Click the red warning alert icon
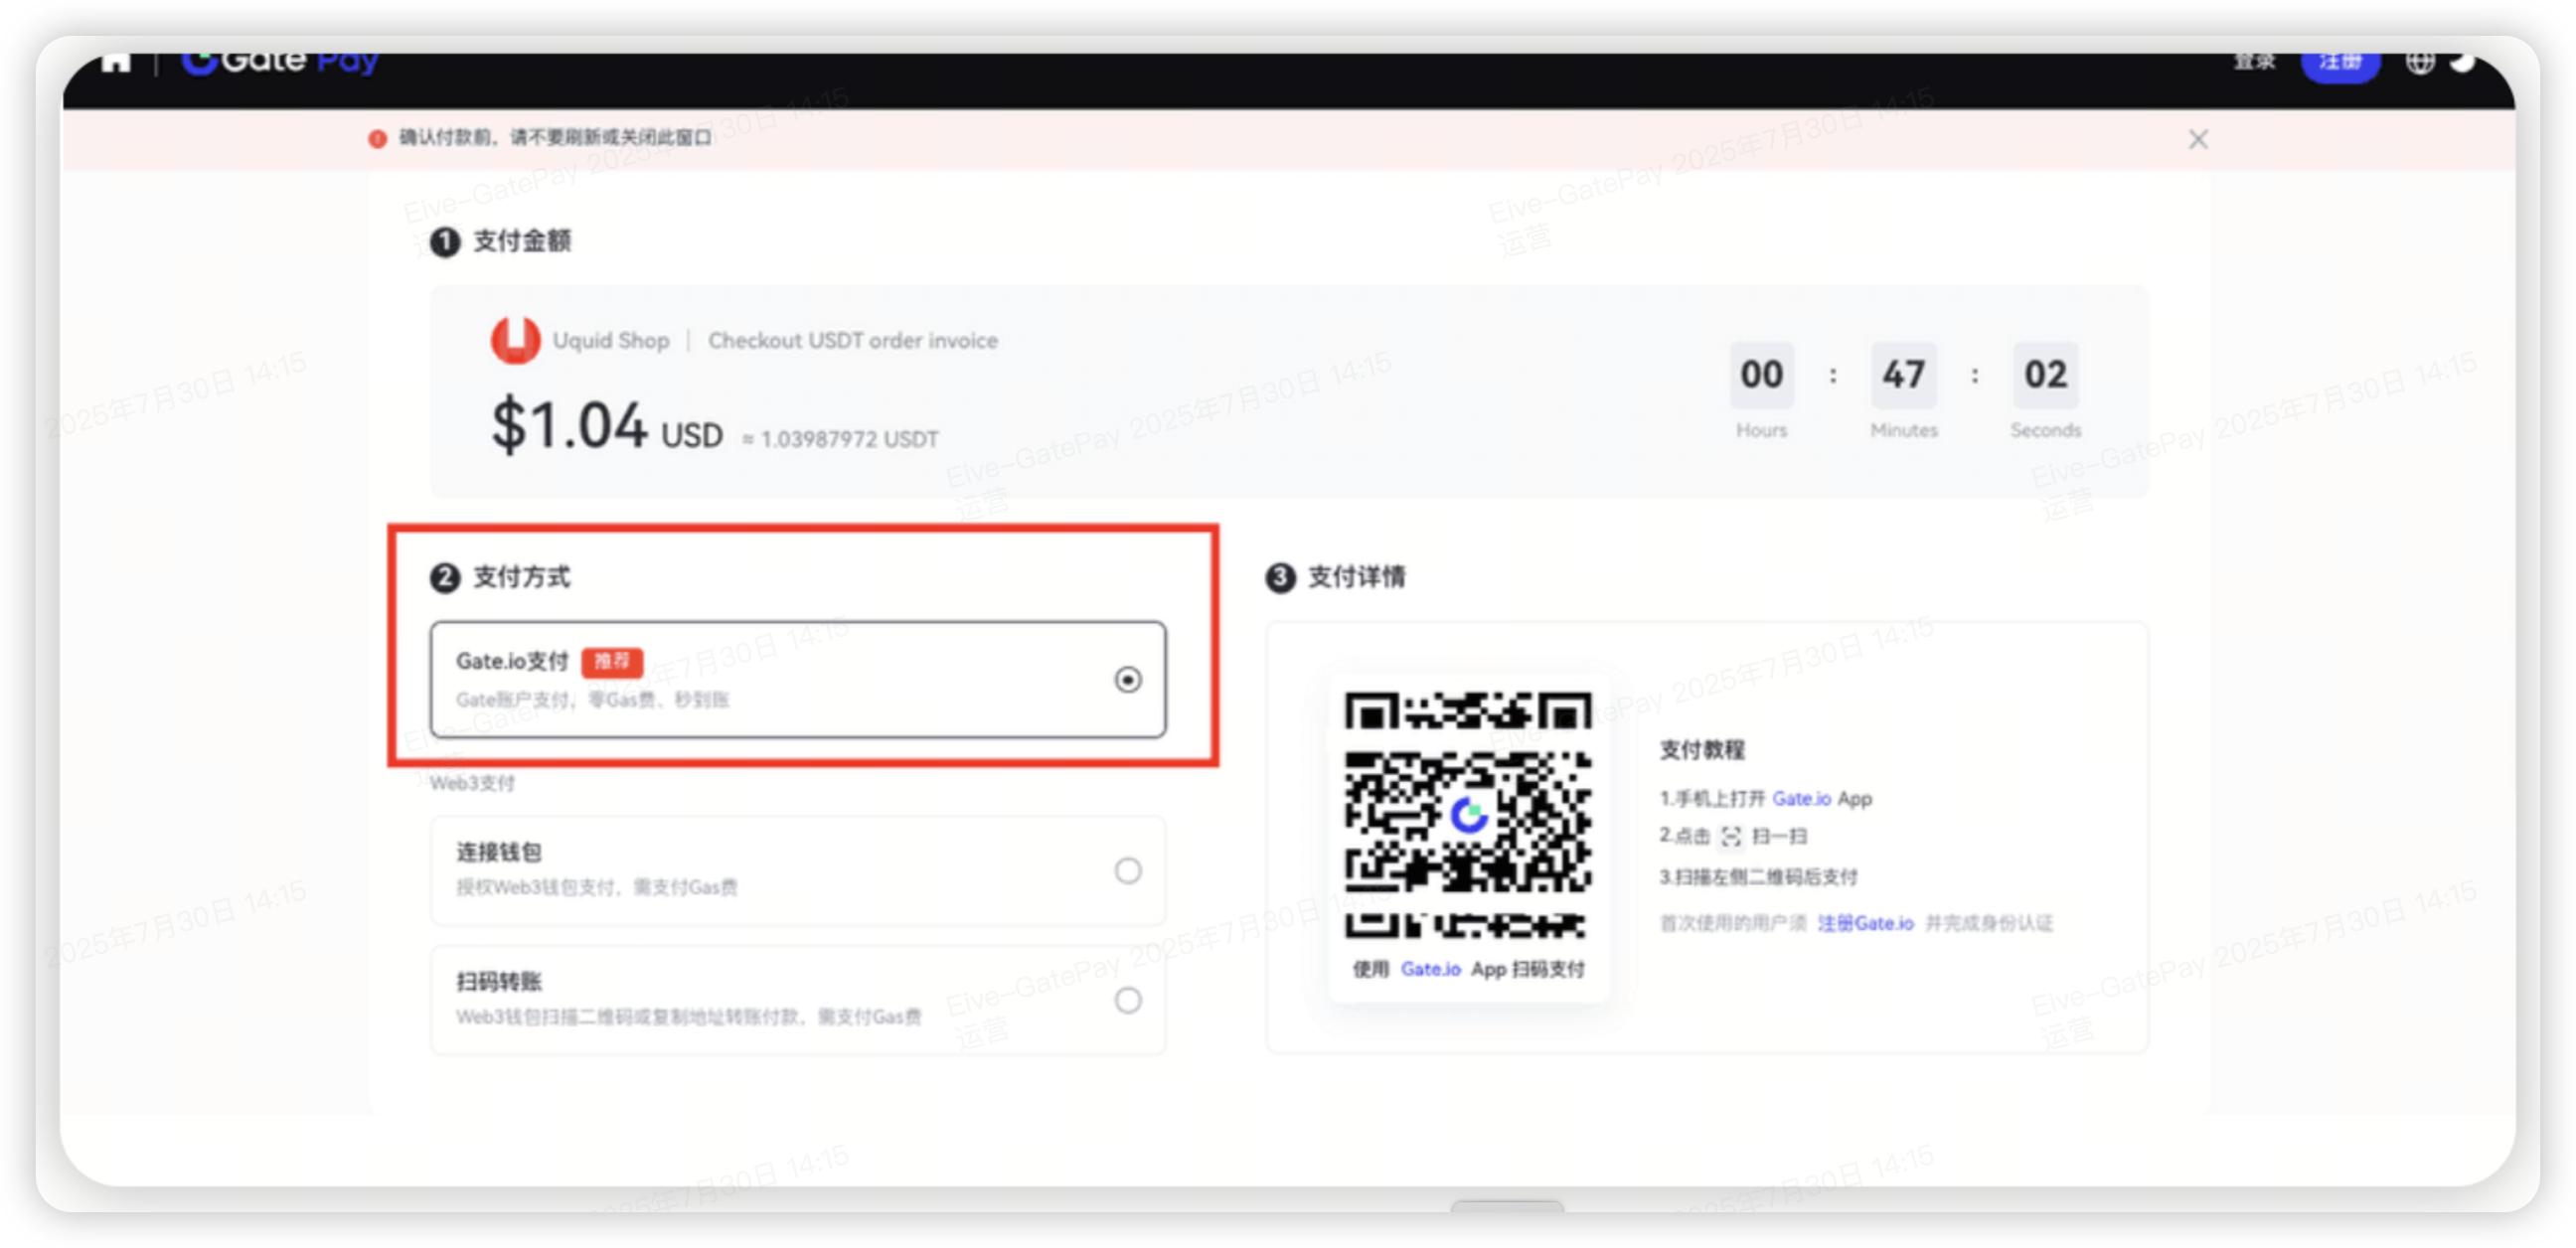 [377, 139]
